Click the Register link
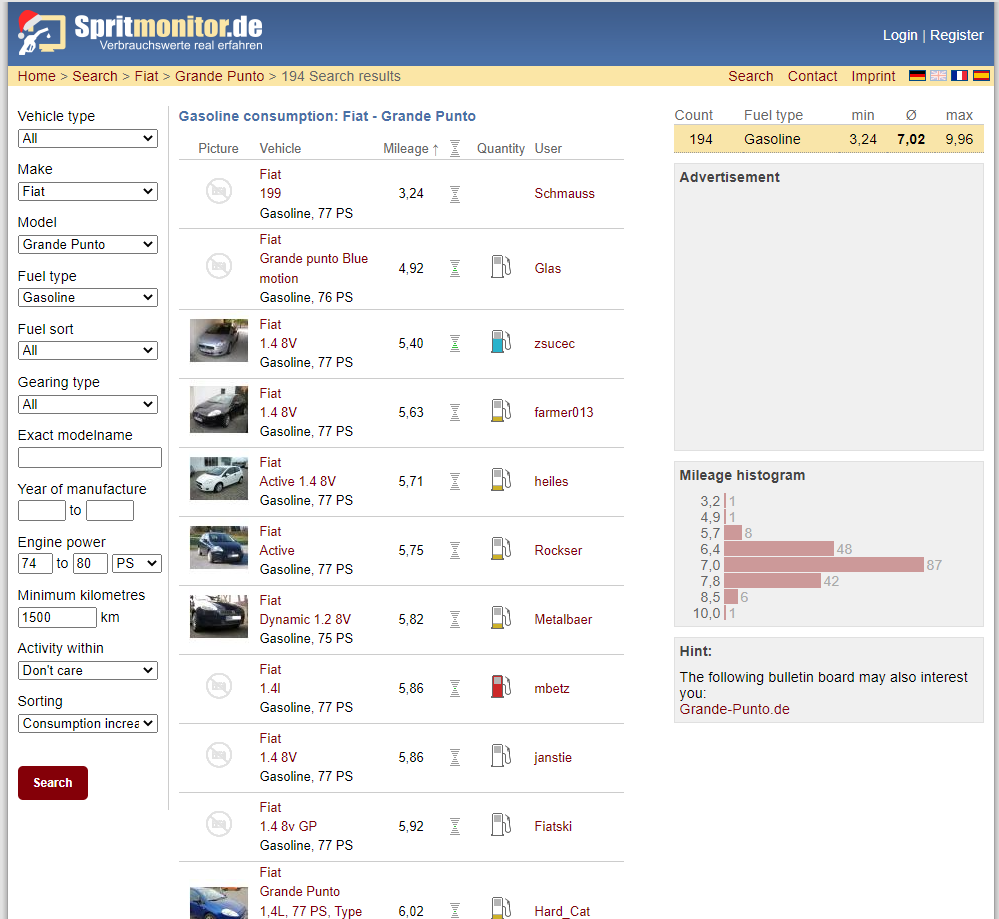The image size is (999, 919). [956, 35]
